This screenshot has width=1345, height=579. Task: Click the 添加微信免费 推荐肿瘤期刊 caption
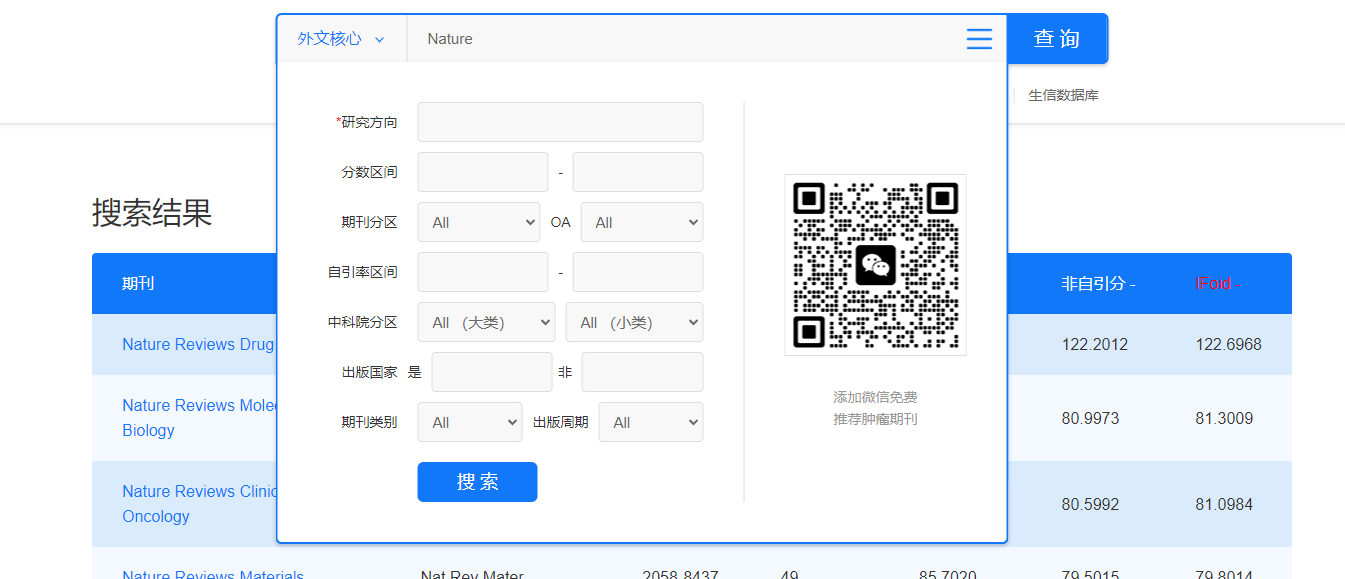875,408
